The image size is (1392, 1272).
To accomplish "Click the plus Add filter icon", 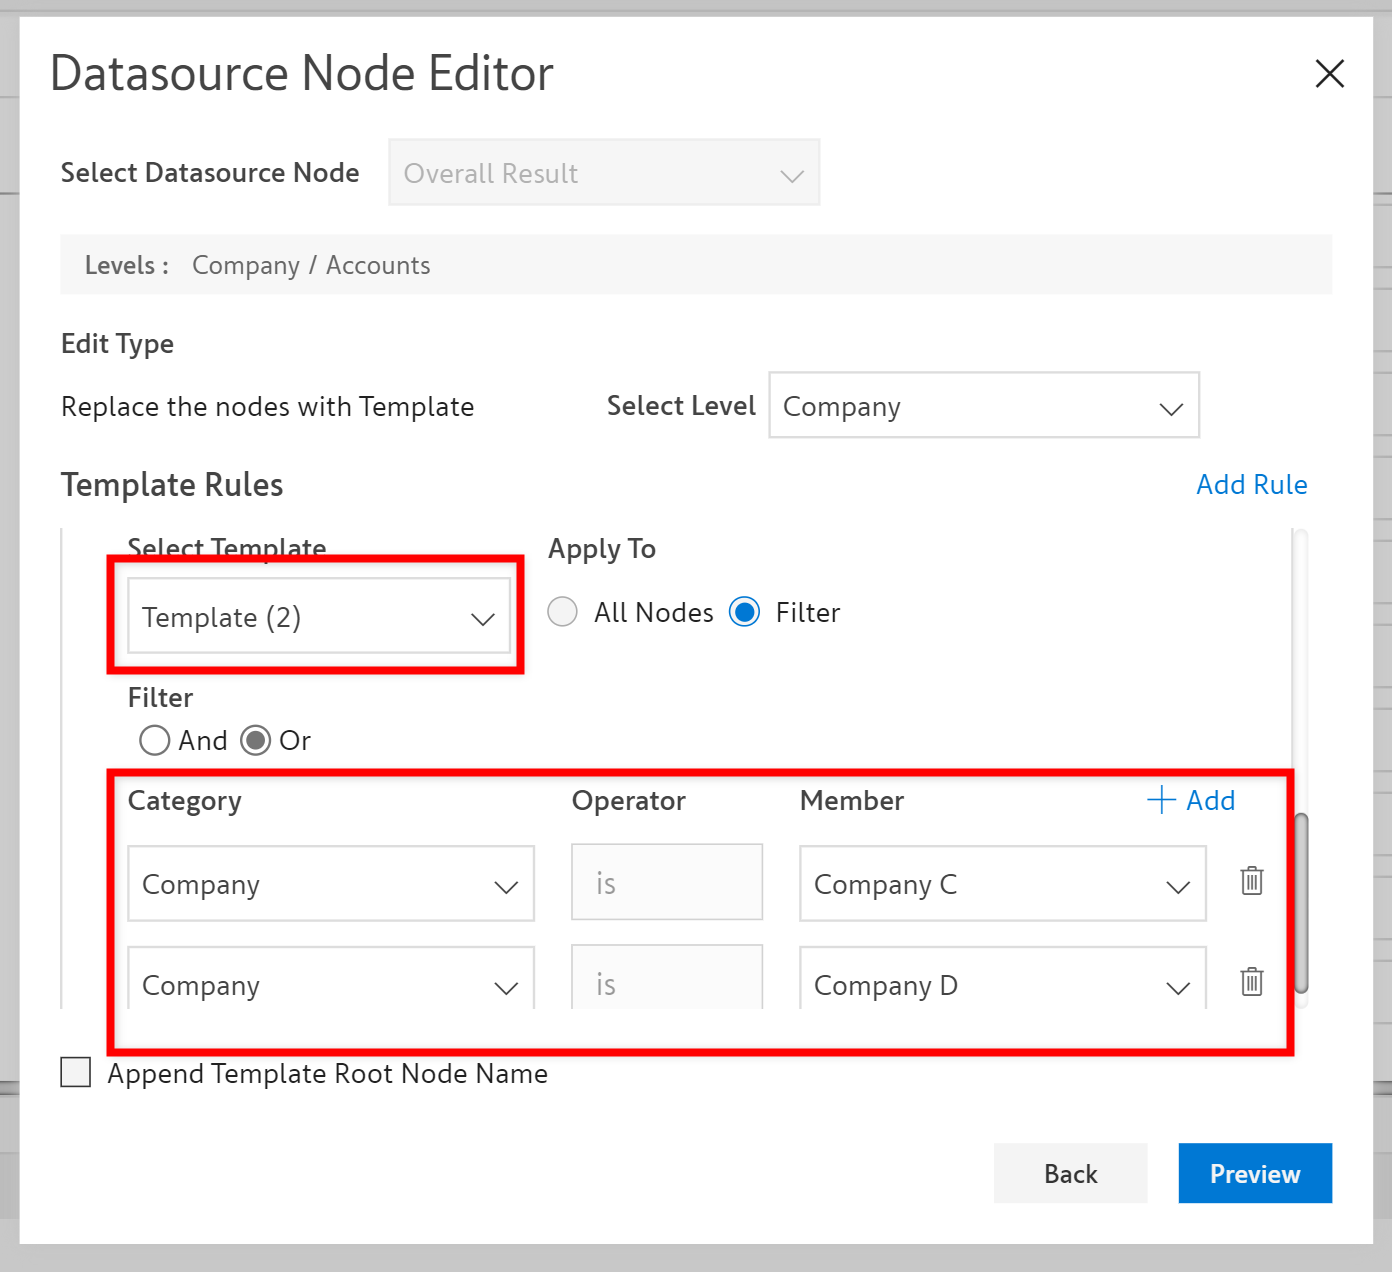I will (1161, 800).
